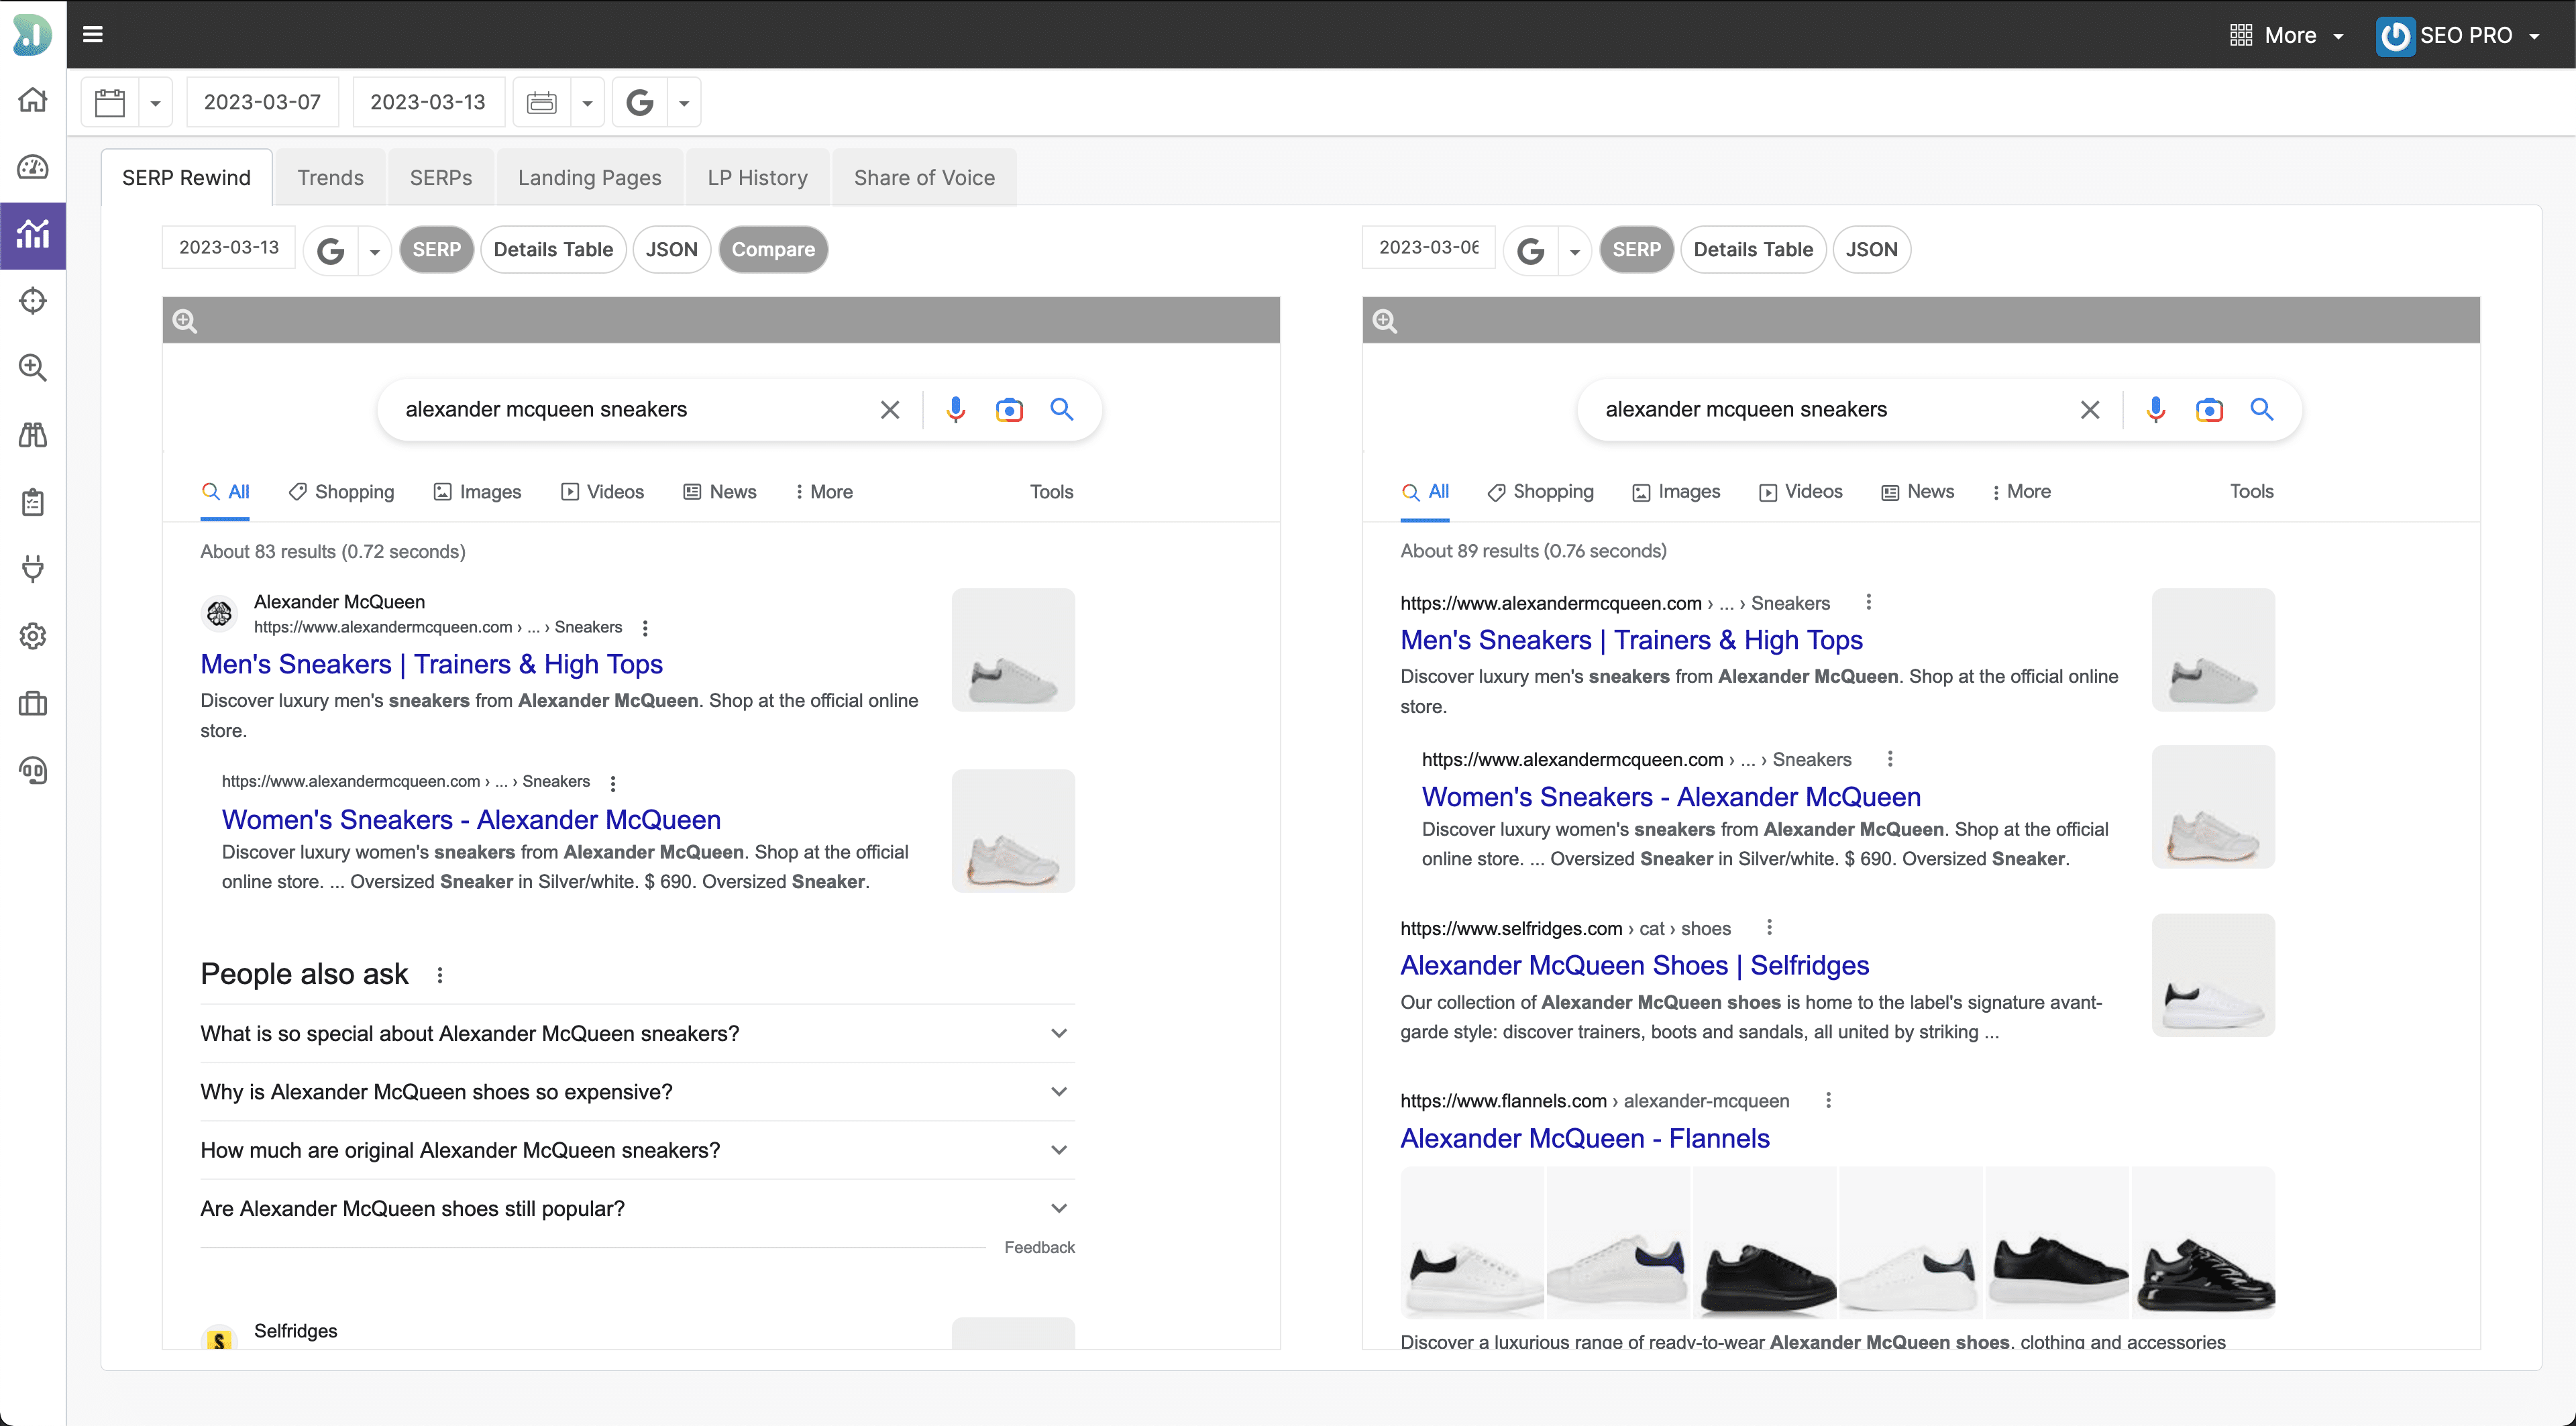
Task: Open 'Alexander McQueen Shoes | Selfridges' link
Action: pos(1634,966)
